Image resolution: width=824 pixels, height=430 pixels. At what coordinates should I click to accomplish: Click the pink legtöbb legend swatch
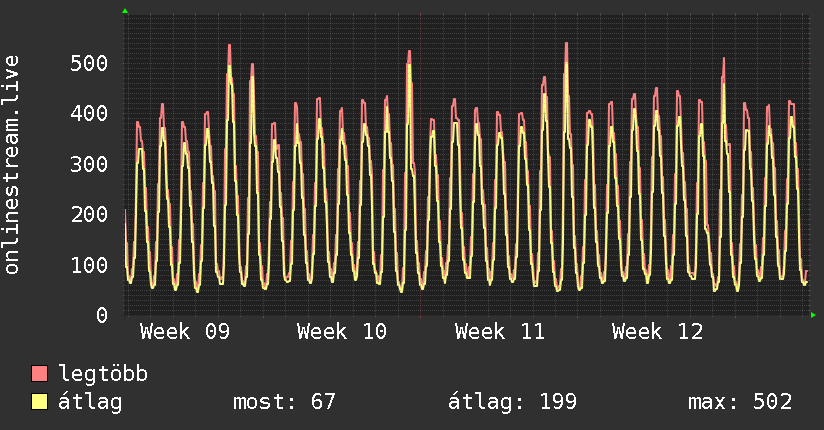click(x=39, y=373)
